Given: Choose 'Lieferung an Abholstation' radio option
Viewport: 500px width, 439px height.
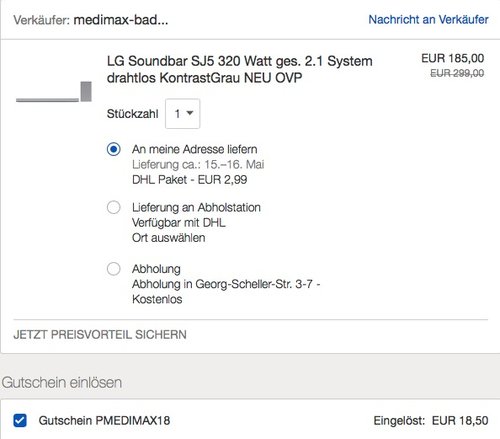Looking at the screenshot, I should coord(114,207).
